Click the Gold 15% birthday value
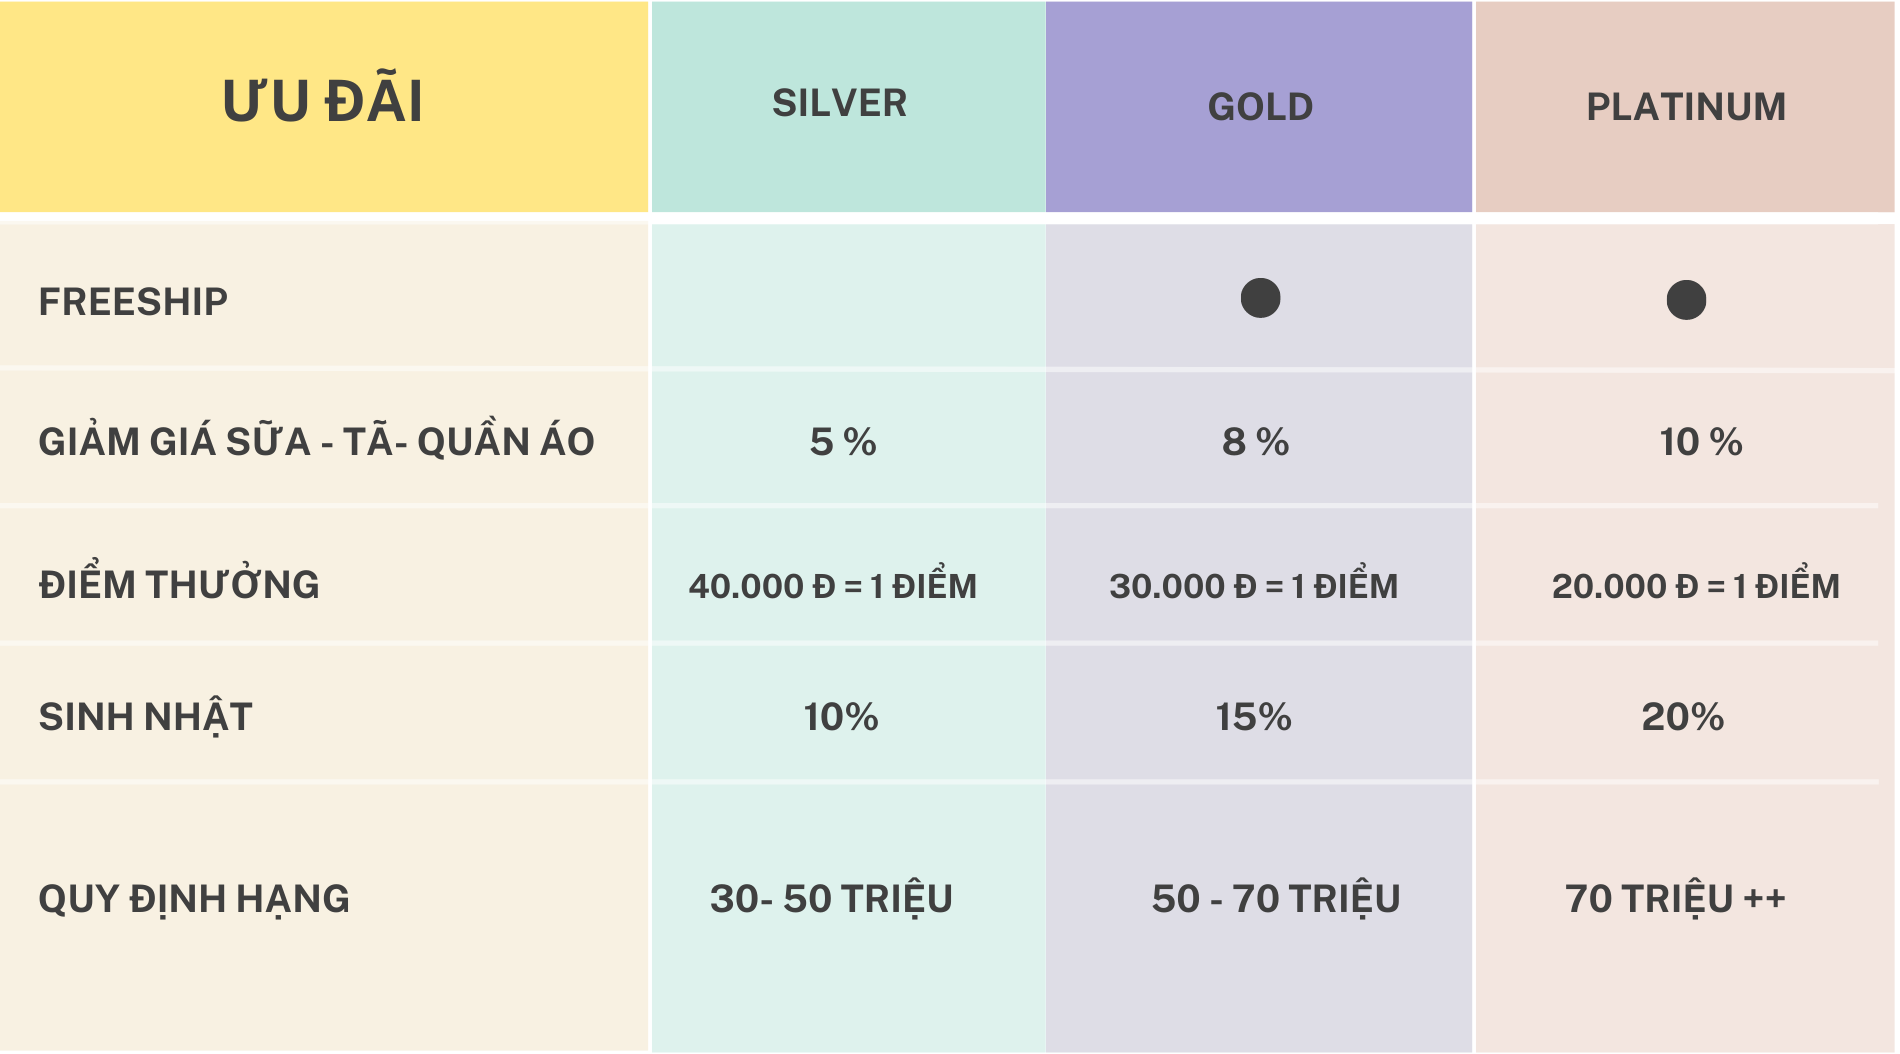The height and width of the screenshot is (1054, 1900). (x=1253, y=717)
